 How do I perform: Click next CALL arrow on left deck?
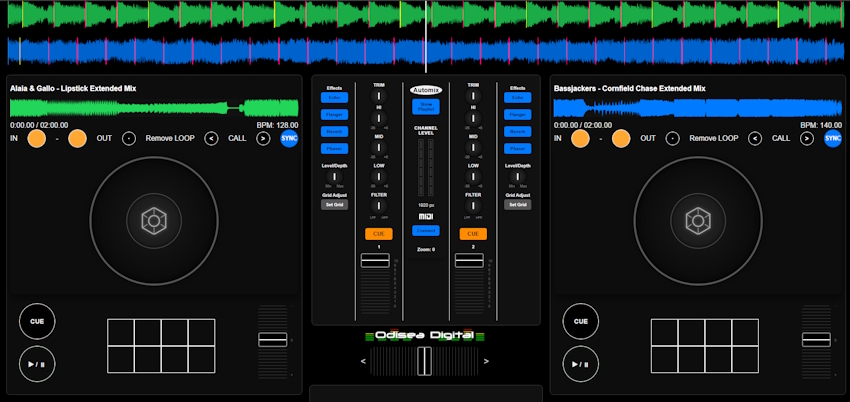click(x=263, y=139)
